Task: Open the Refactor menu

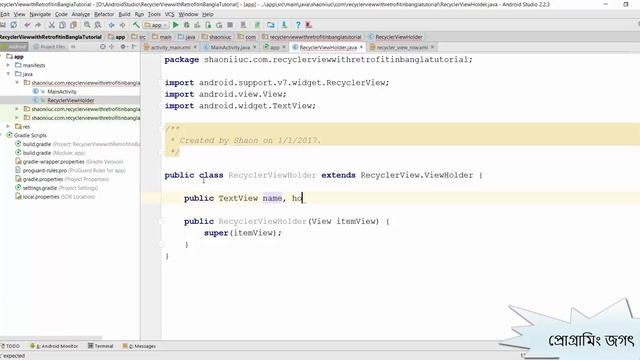Action: point(104,14)
